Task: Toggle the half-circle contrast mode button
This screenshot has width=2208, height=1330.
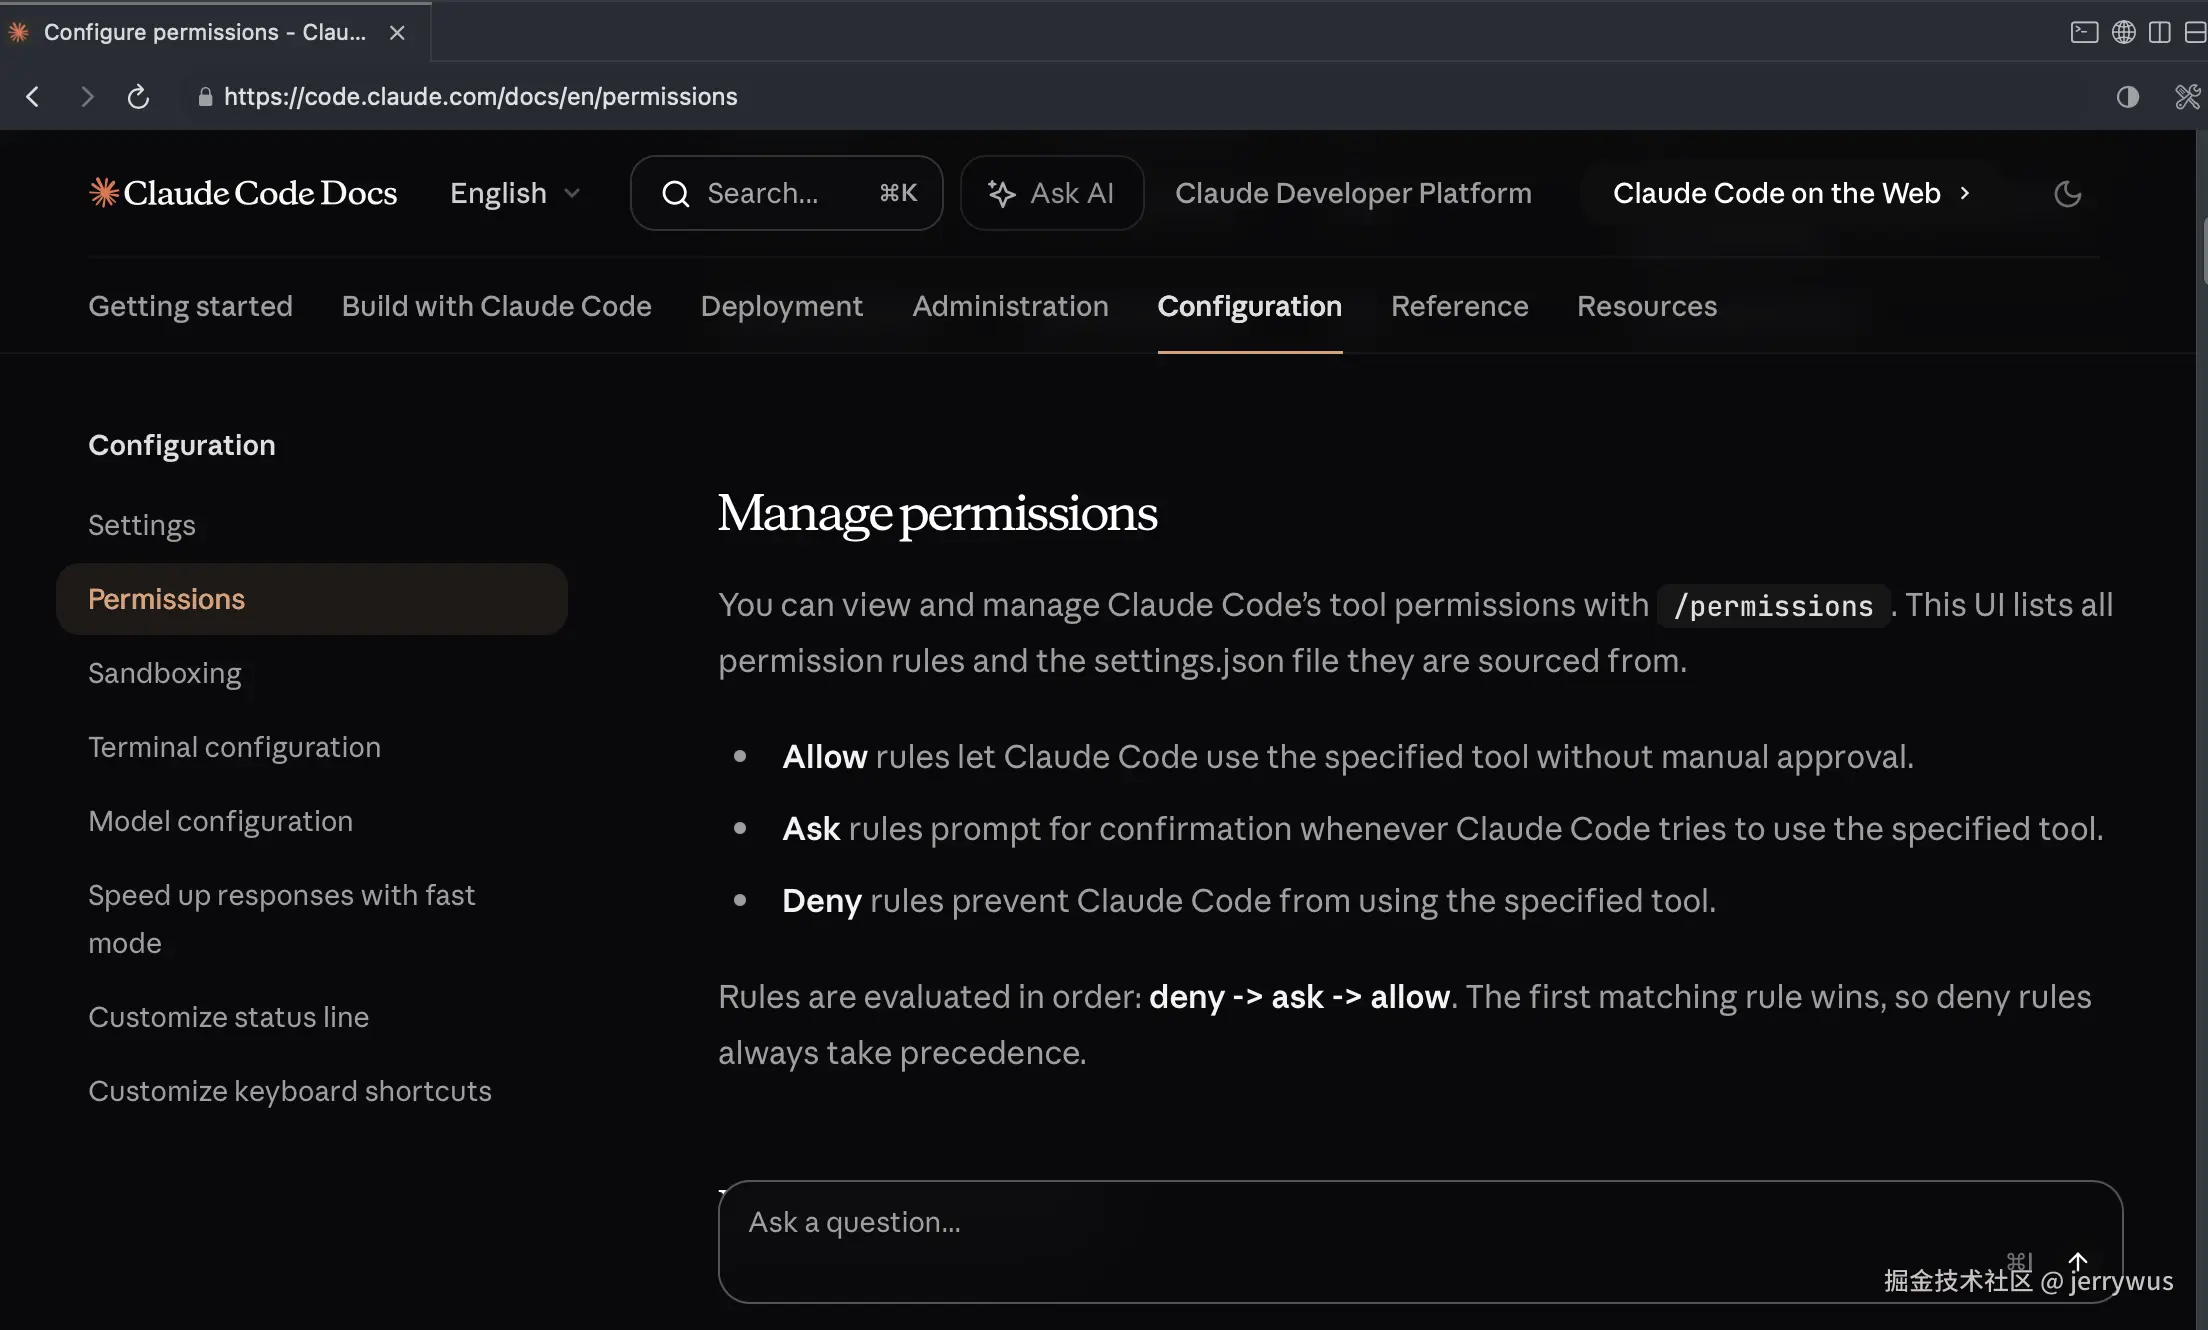Action: point(2128,97)
